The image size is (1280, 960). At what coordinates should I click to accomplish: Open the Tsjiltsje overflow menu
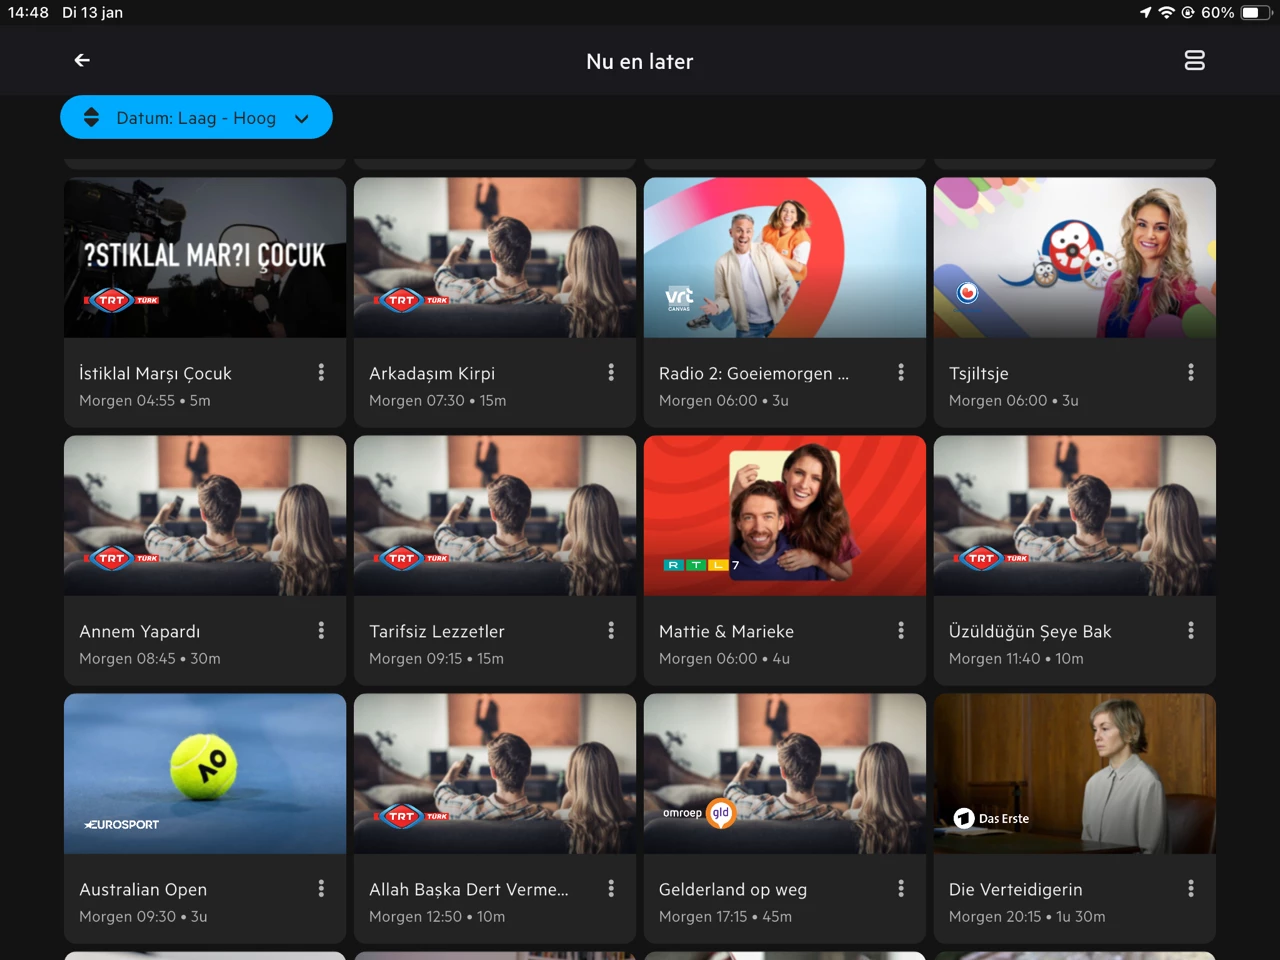1190,373
